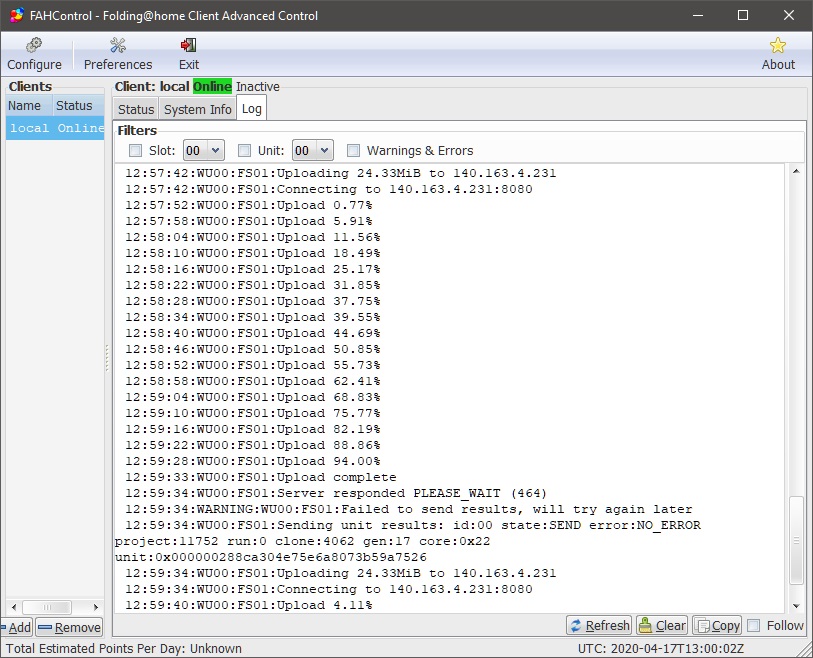This screenshot has height=658, width=813.
Task: Toggle the Unit filter checkbox
Action: pyautogui.click(x=244, y=150)
